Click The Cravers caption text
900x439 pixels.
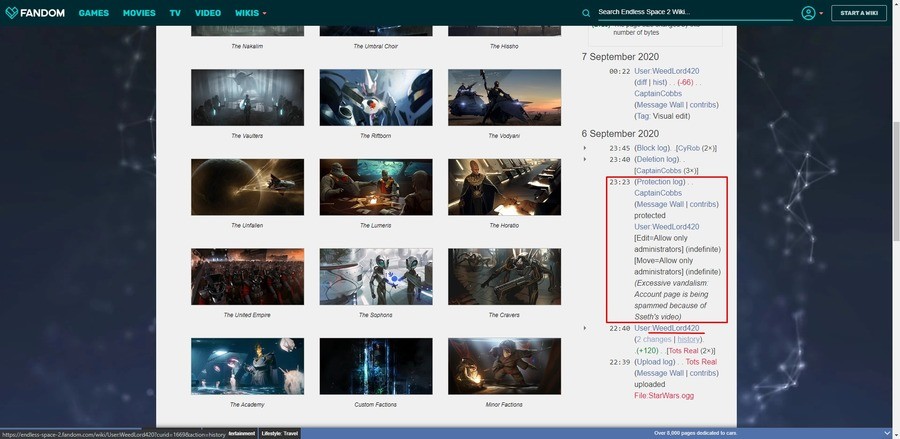505,315
